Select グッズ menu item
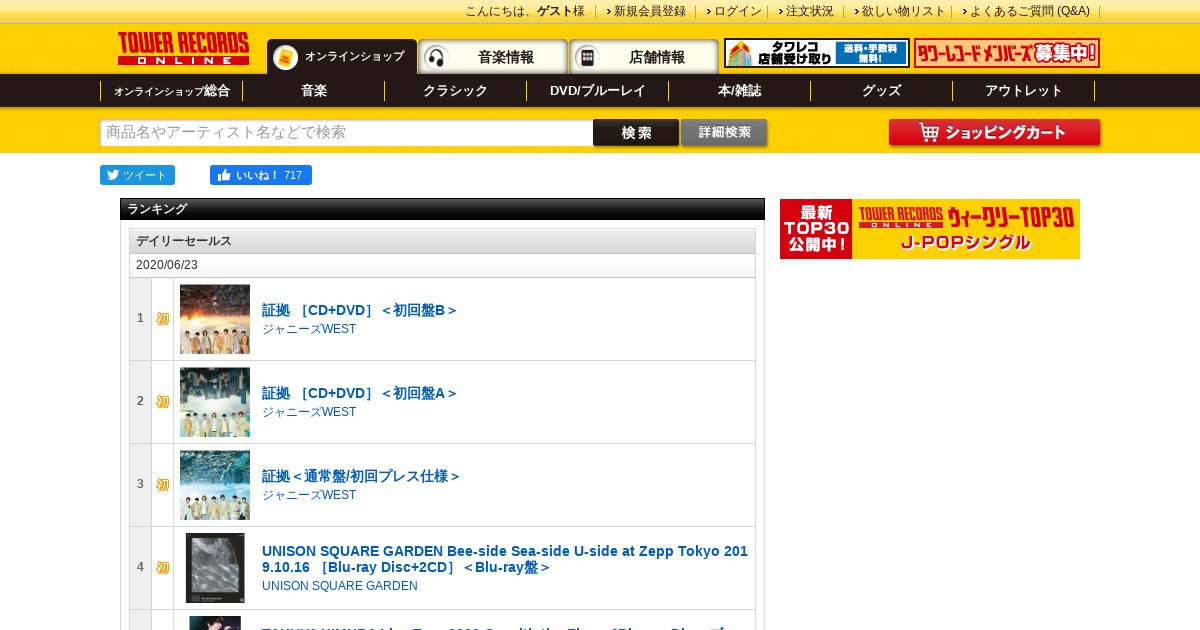1200x630 pixels. tap(882, 91)
